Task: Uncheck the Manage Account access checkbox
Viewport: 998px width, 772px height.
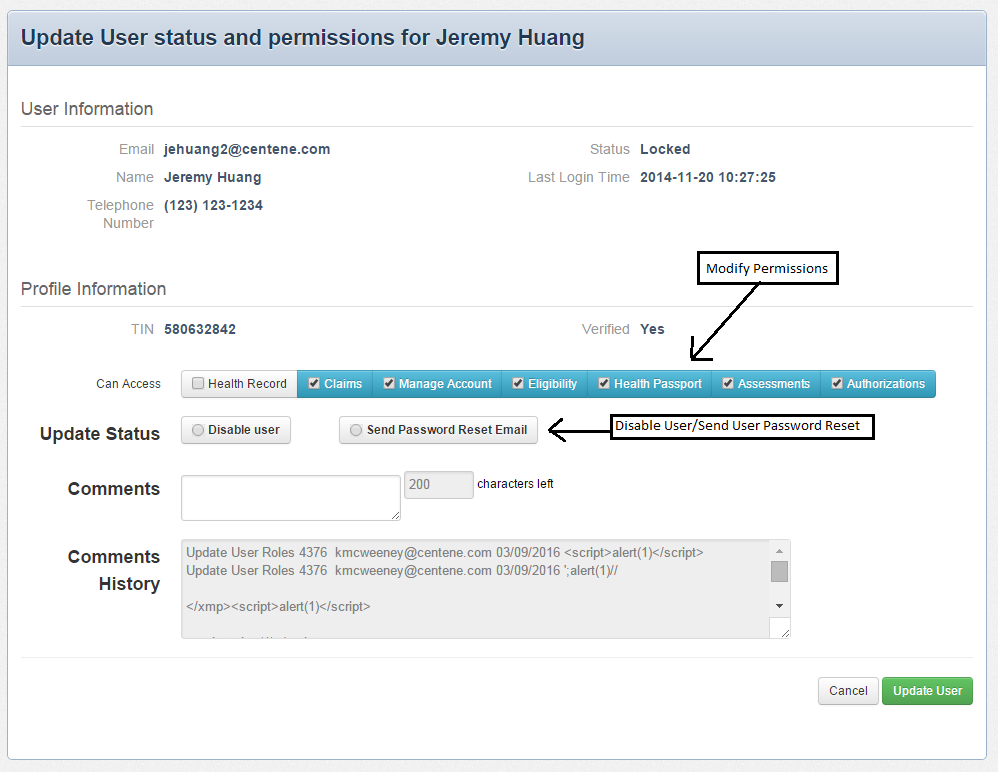Action: coord(389,383)
